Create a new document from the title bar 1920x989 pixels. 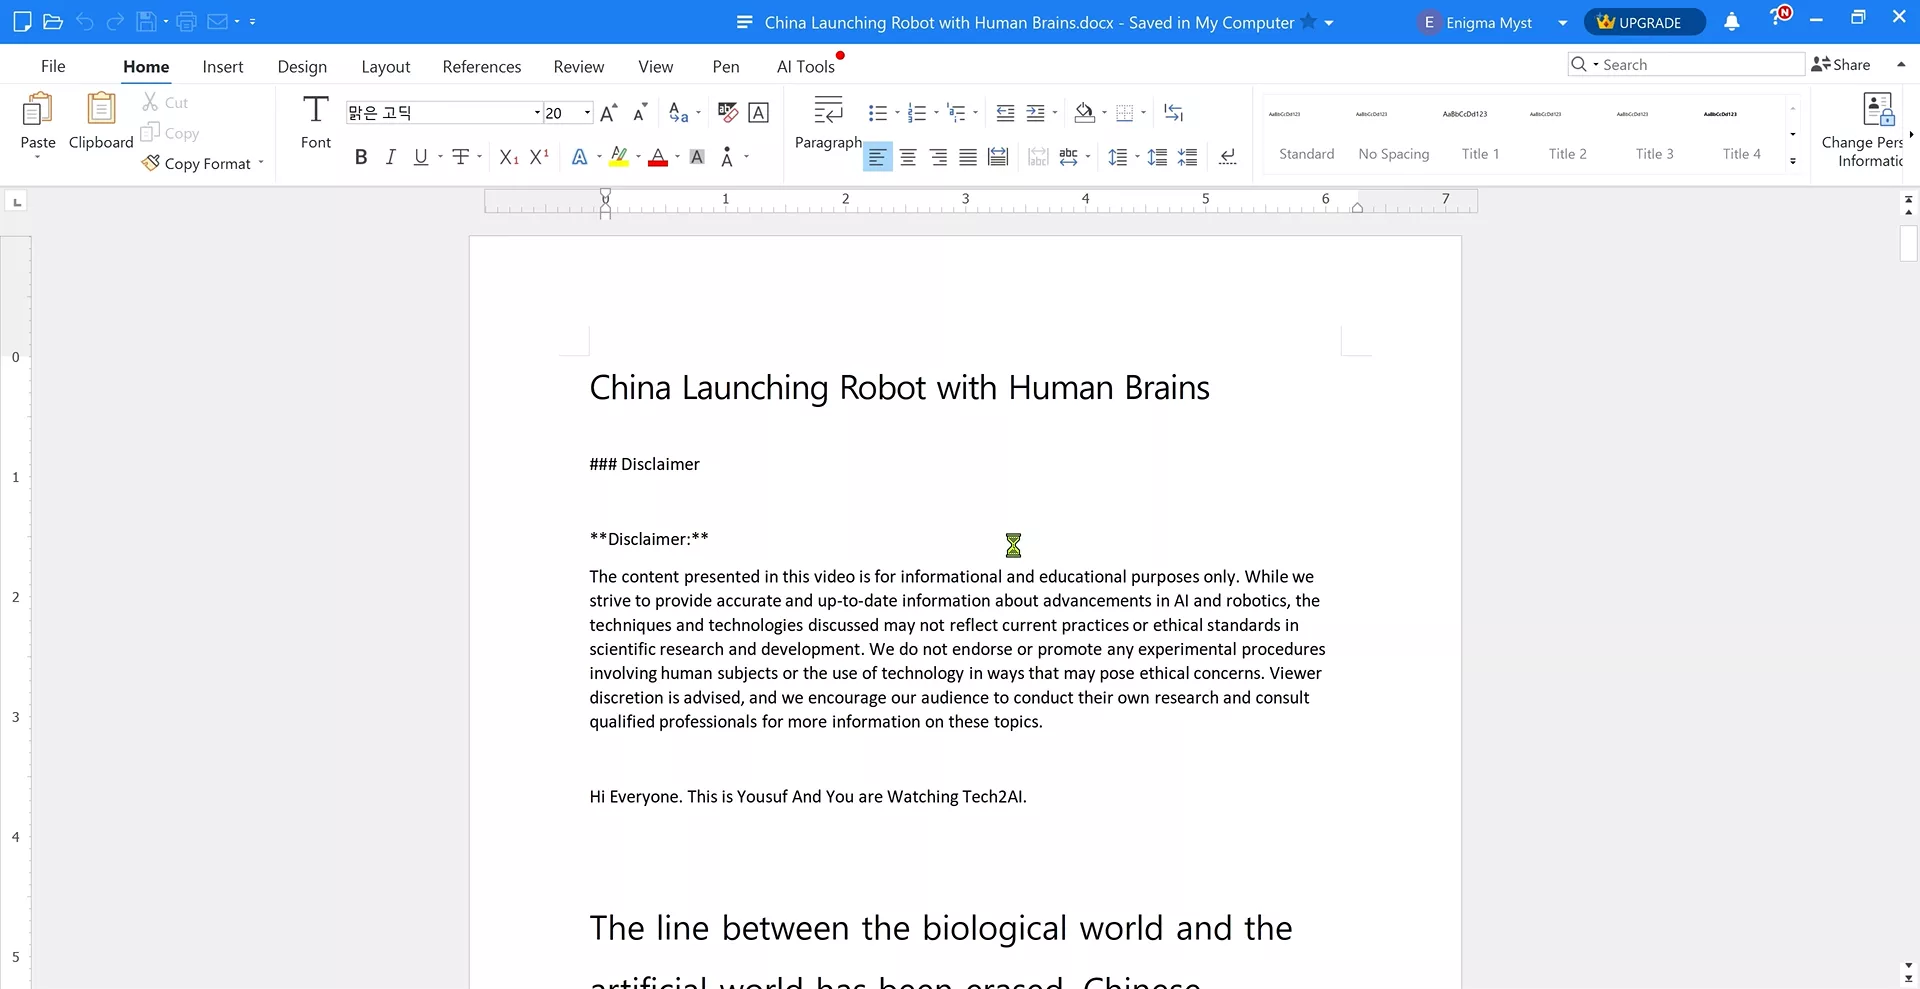(x=22, y=21)
